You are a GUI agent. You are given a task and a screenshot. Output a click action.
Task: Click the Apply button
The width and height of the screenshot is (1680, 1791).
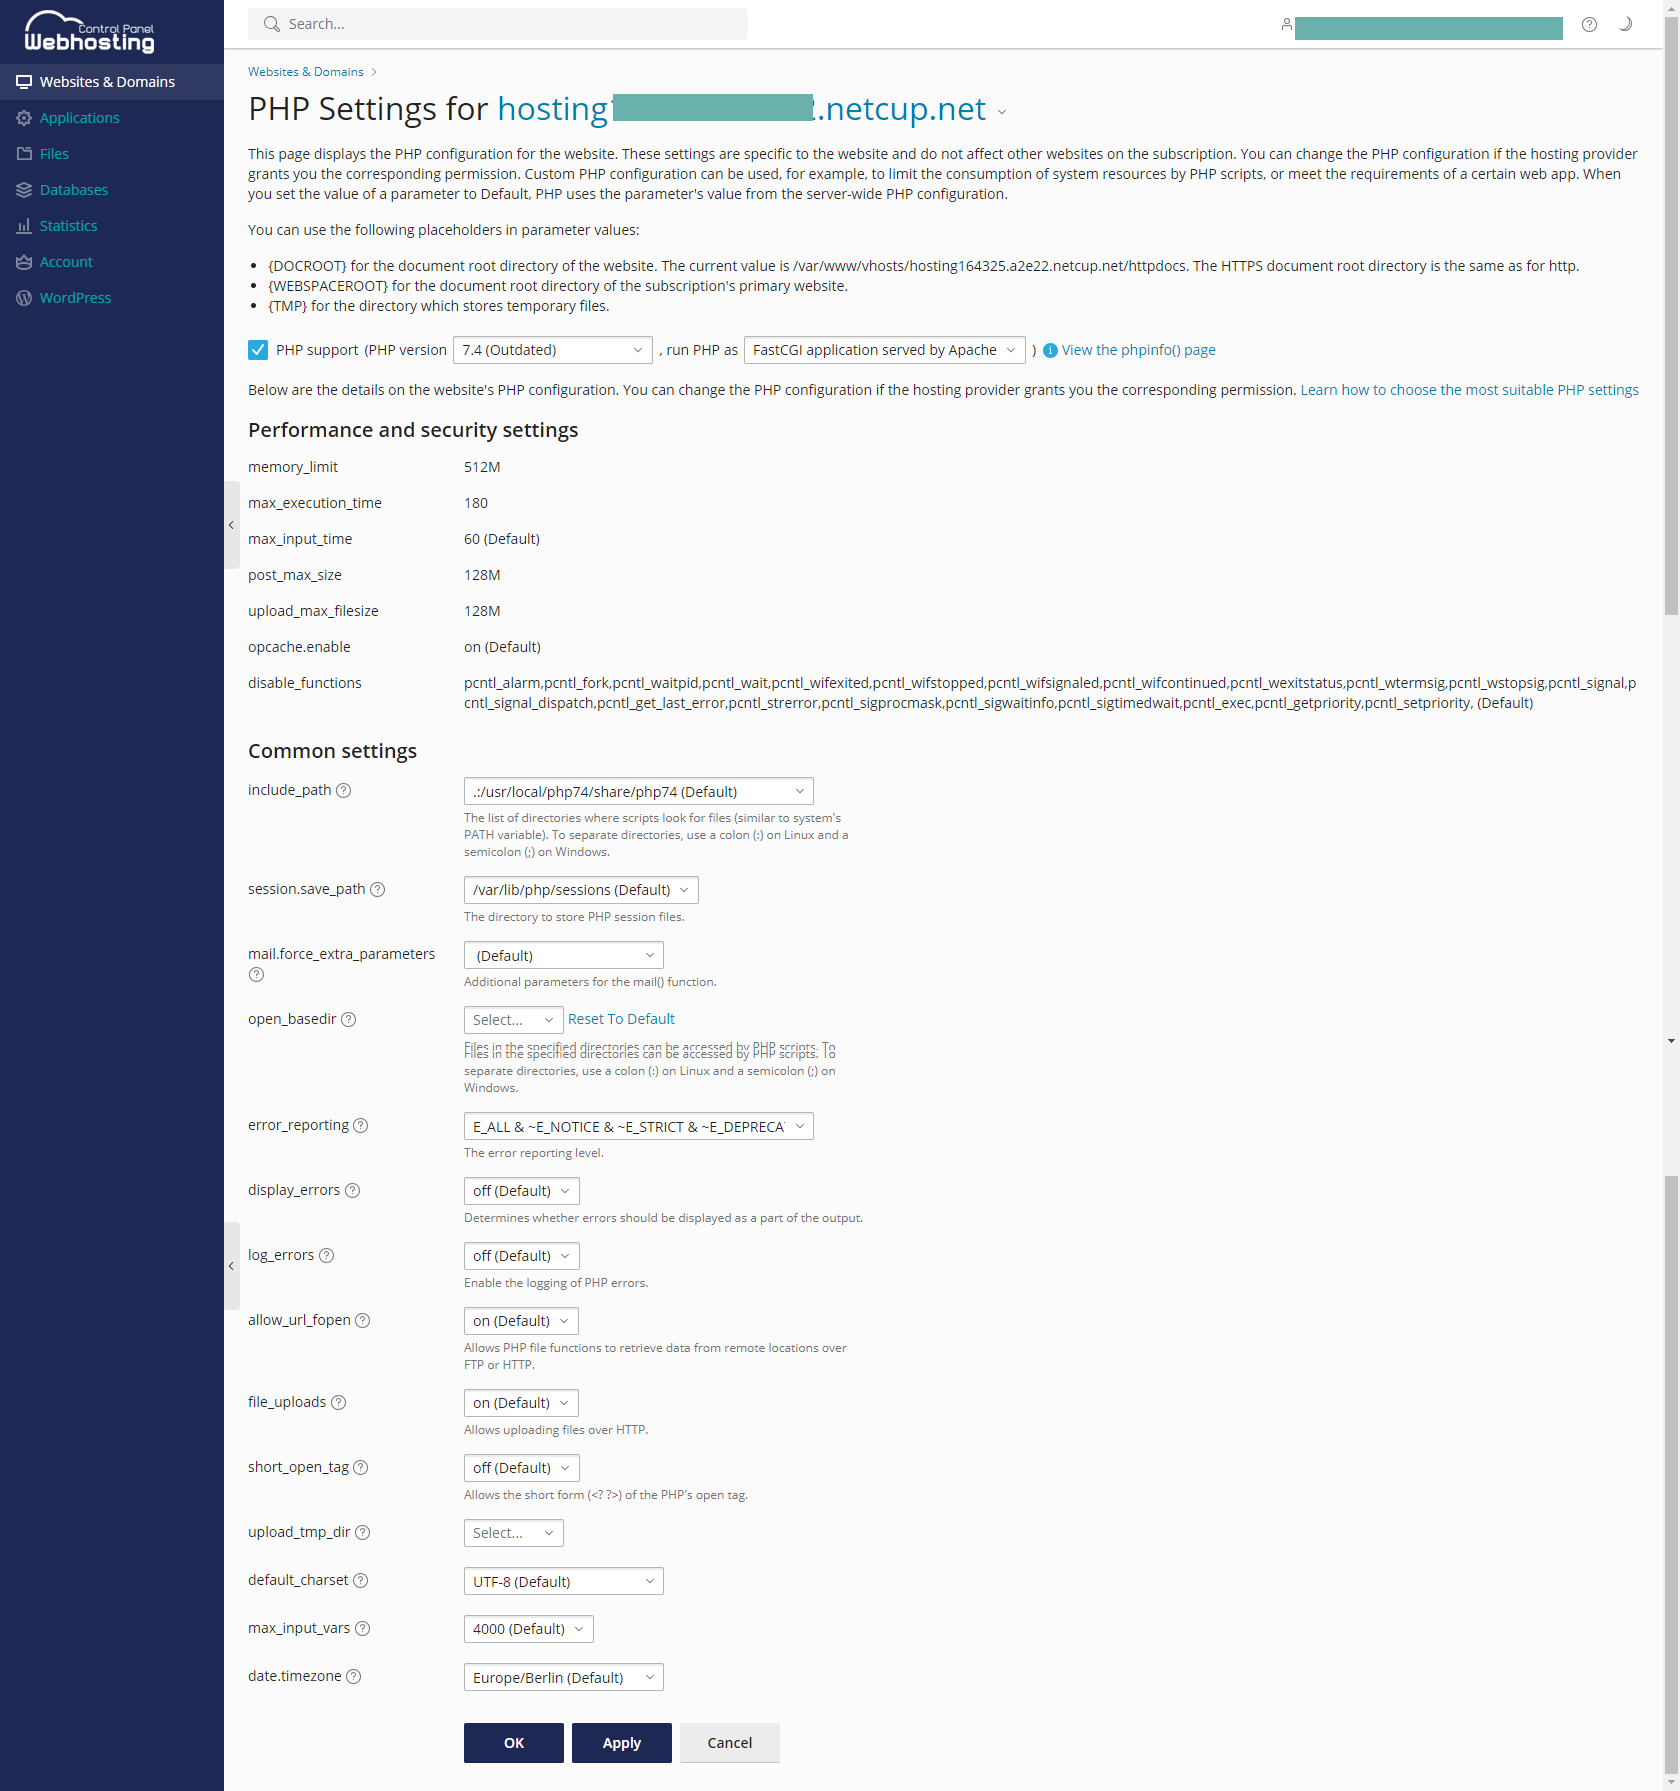(622, 1743)
